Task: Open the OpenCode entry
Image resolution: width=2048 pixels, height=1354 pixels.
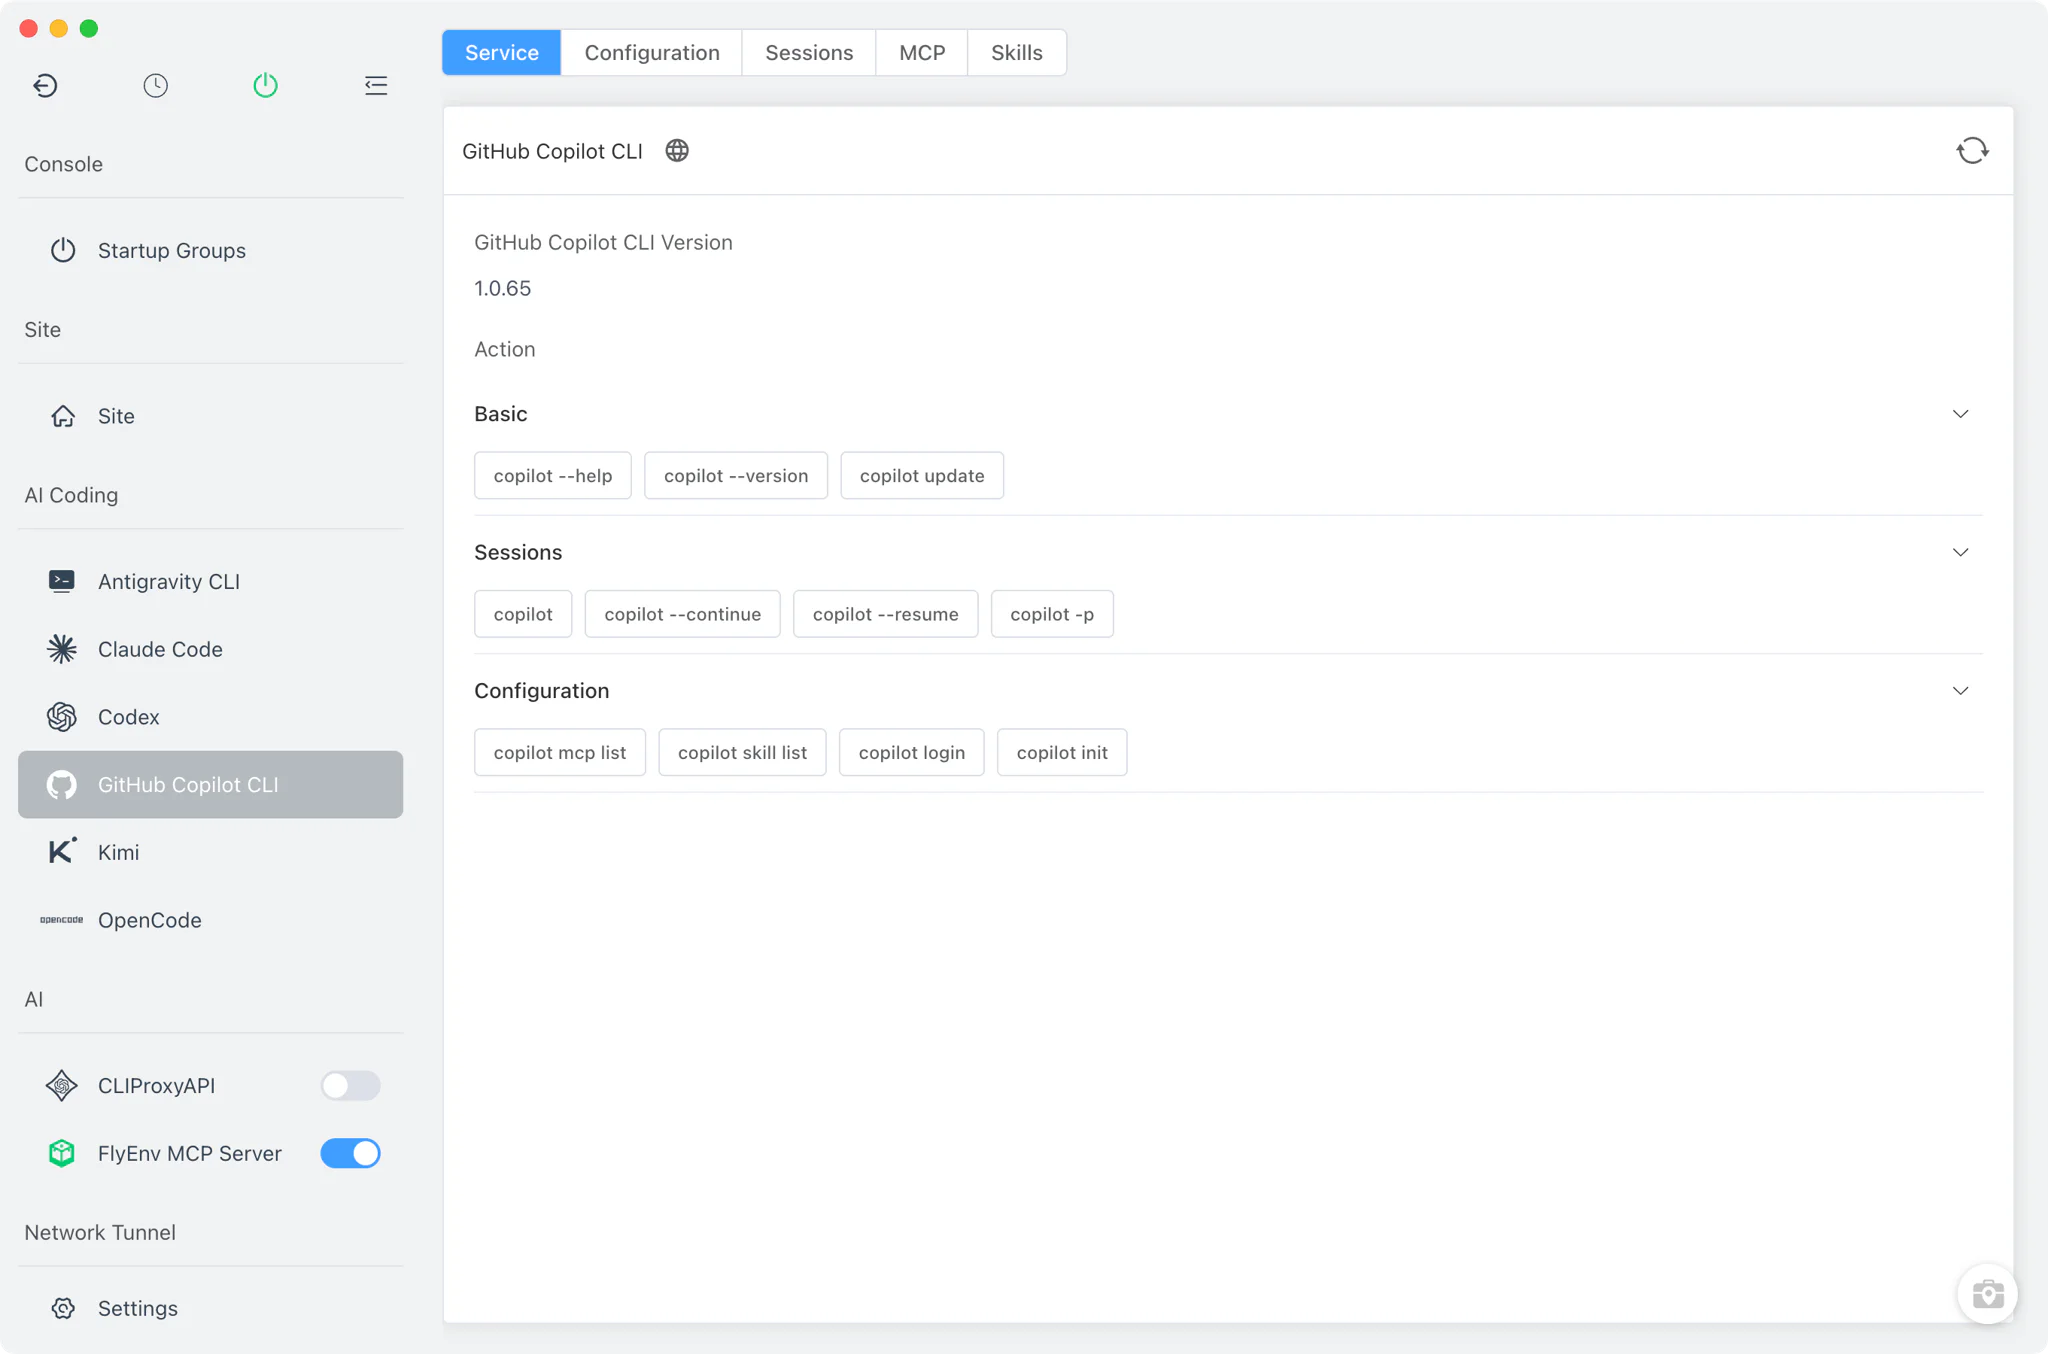Action: [211, 920]
